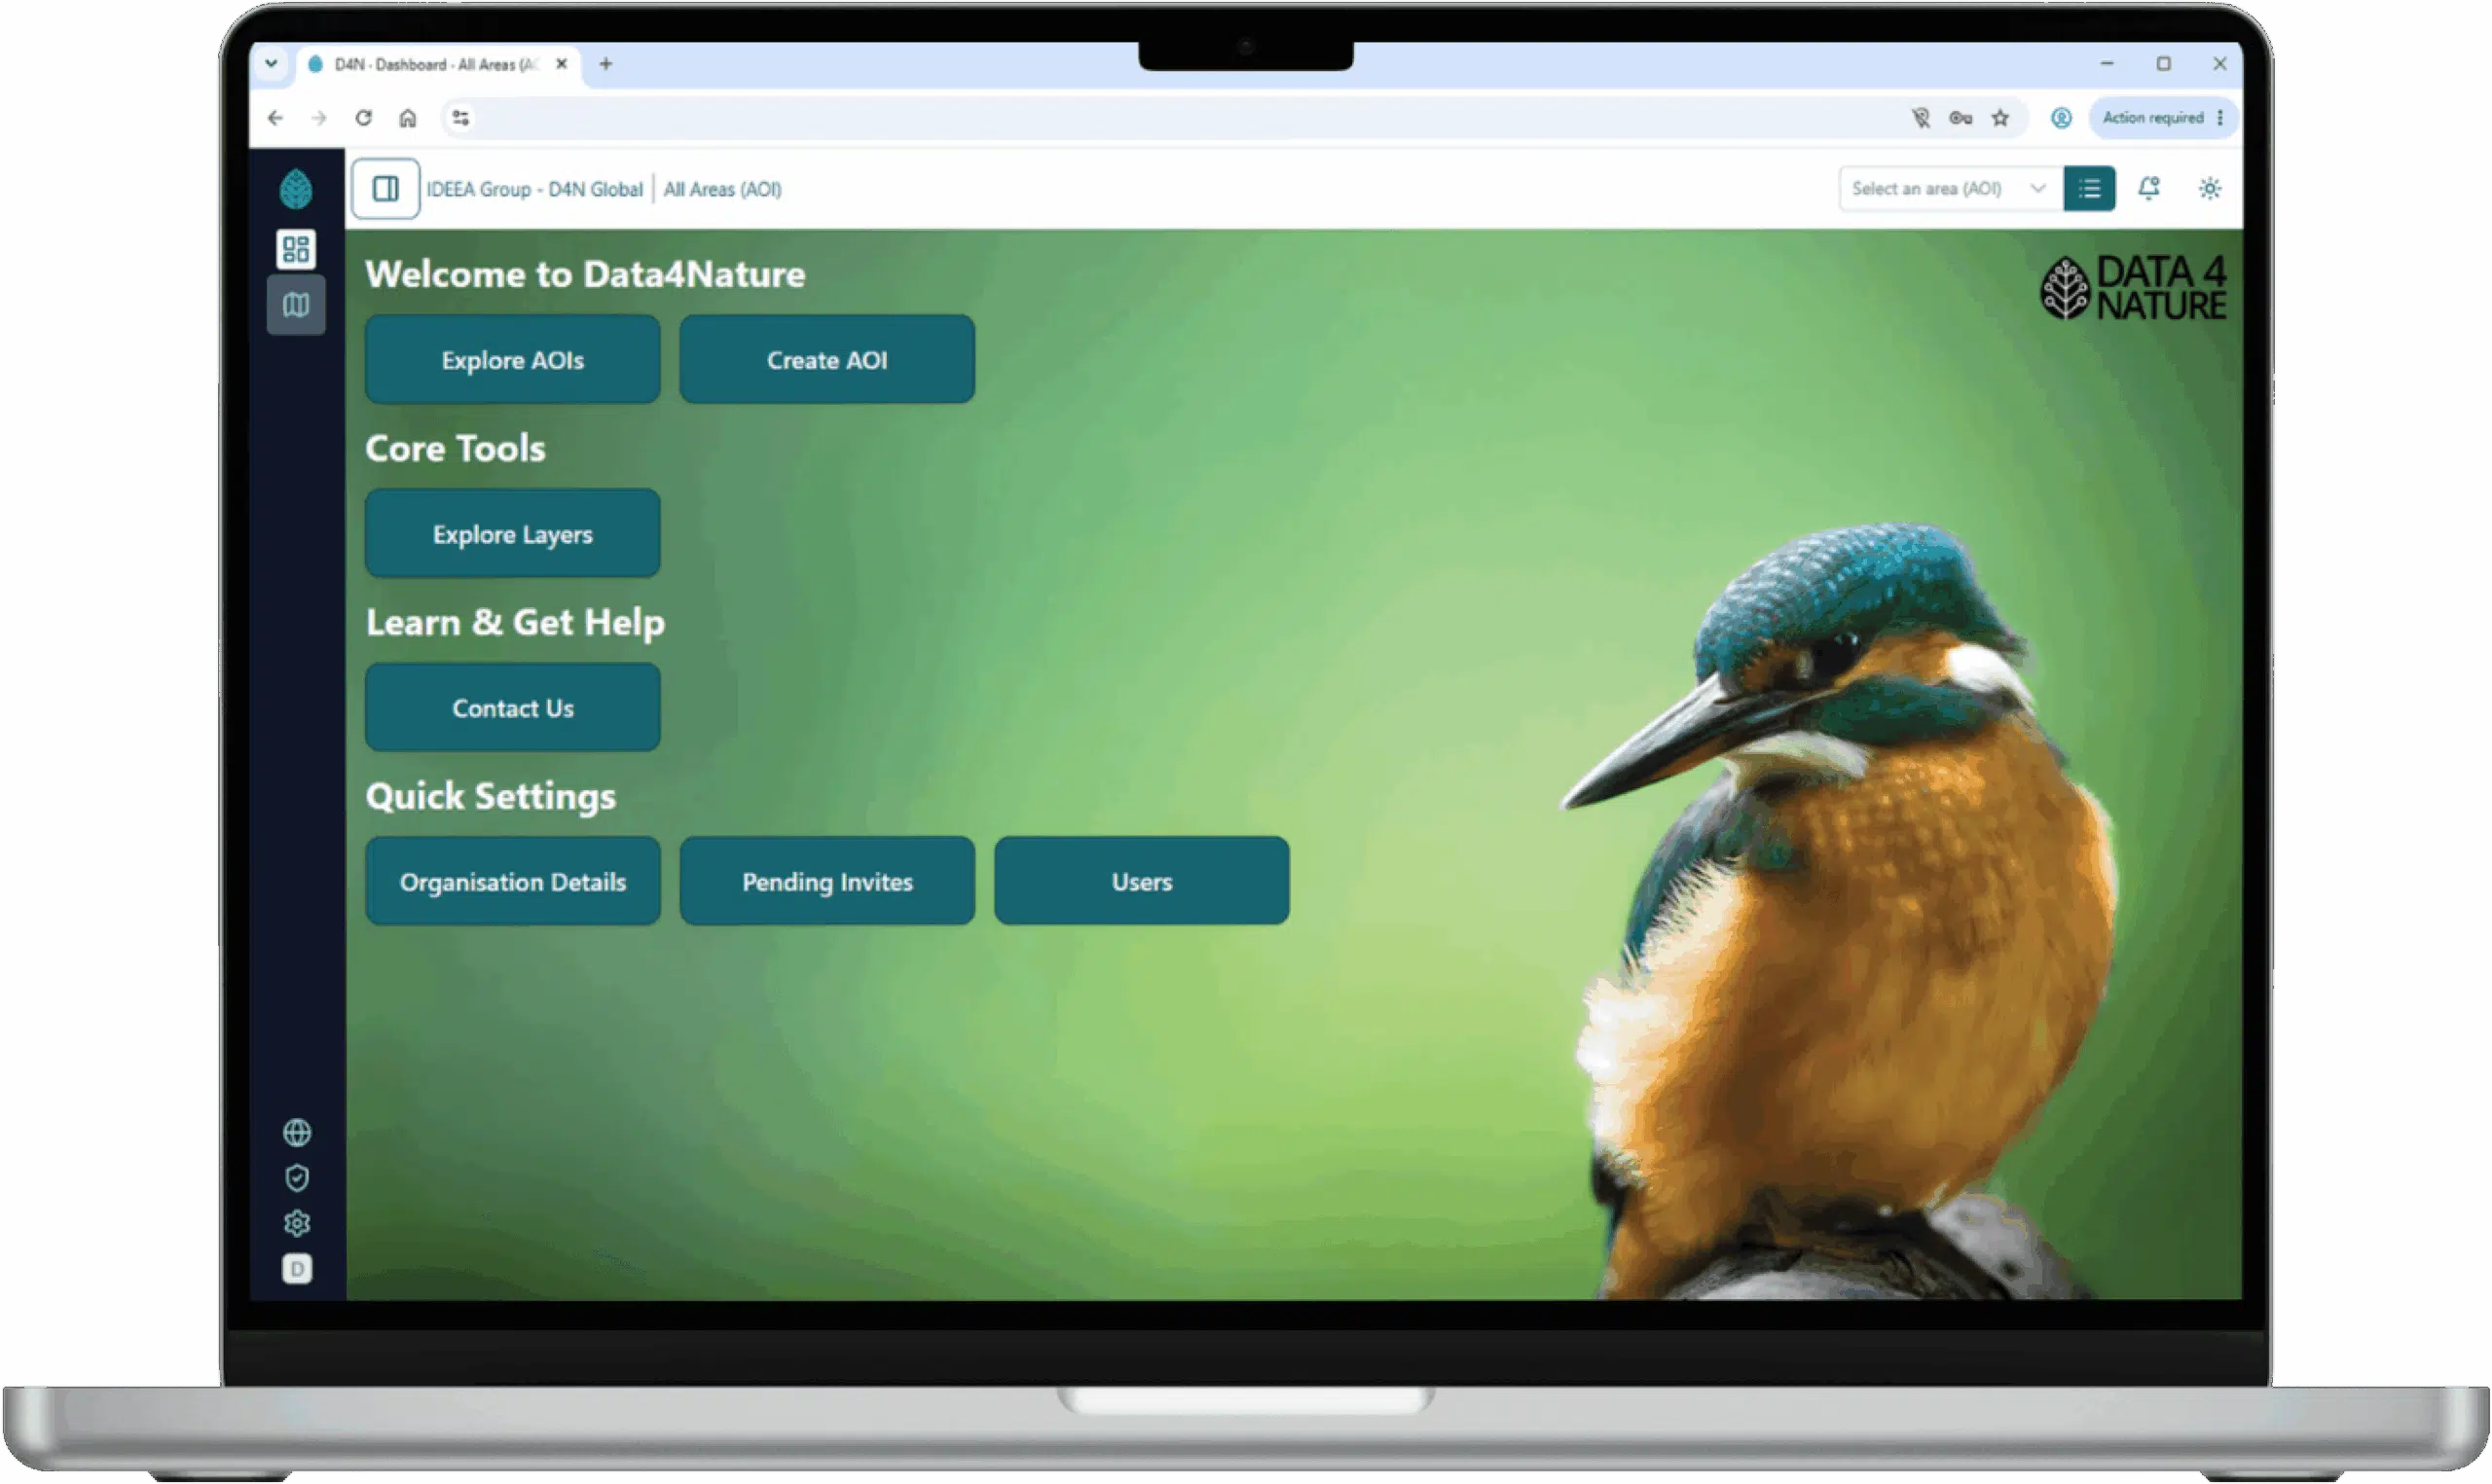
Task: Reload the page
Action: (363, 118)
